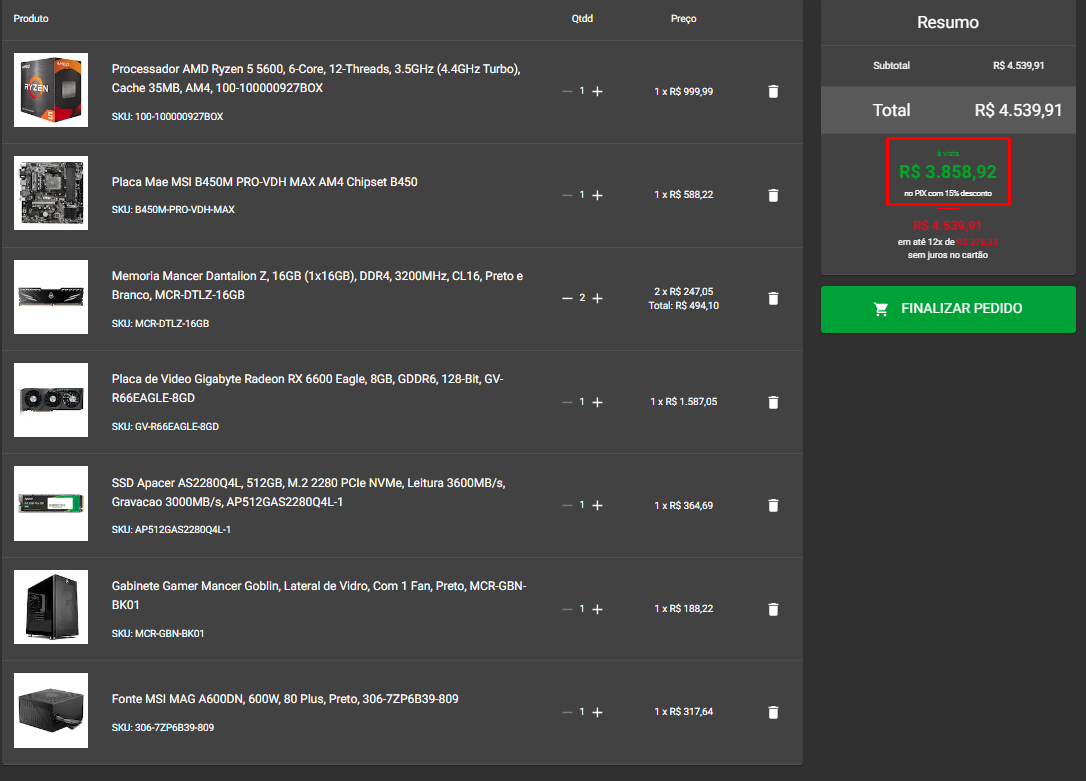View the Gigabyte Radeon RX 6600 image
The image size is (1086, 781).
pyautogui.click(x=51, y=400)
